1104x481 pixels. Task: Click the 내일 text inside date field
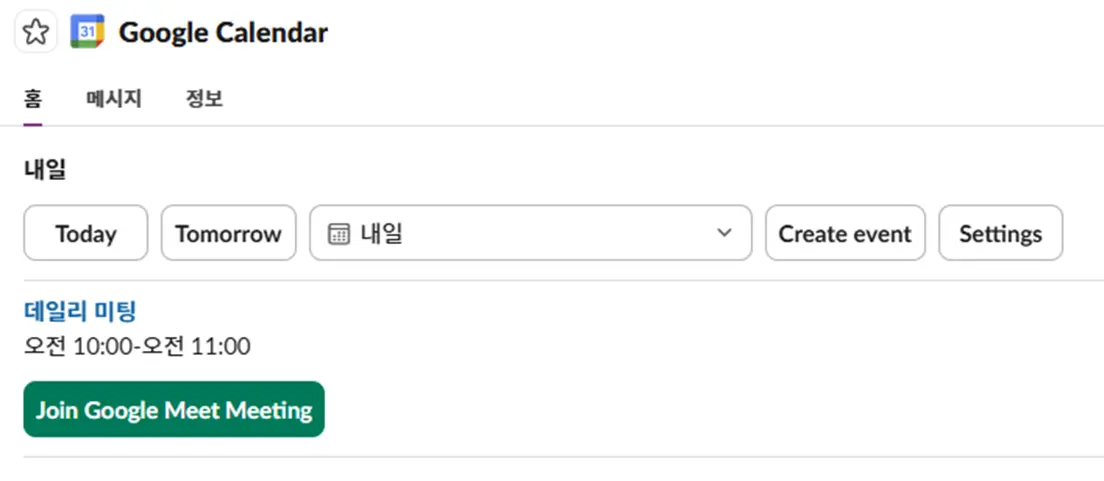pyautogui.click(x=381, y=234)
